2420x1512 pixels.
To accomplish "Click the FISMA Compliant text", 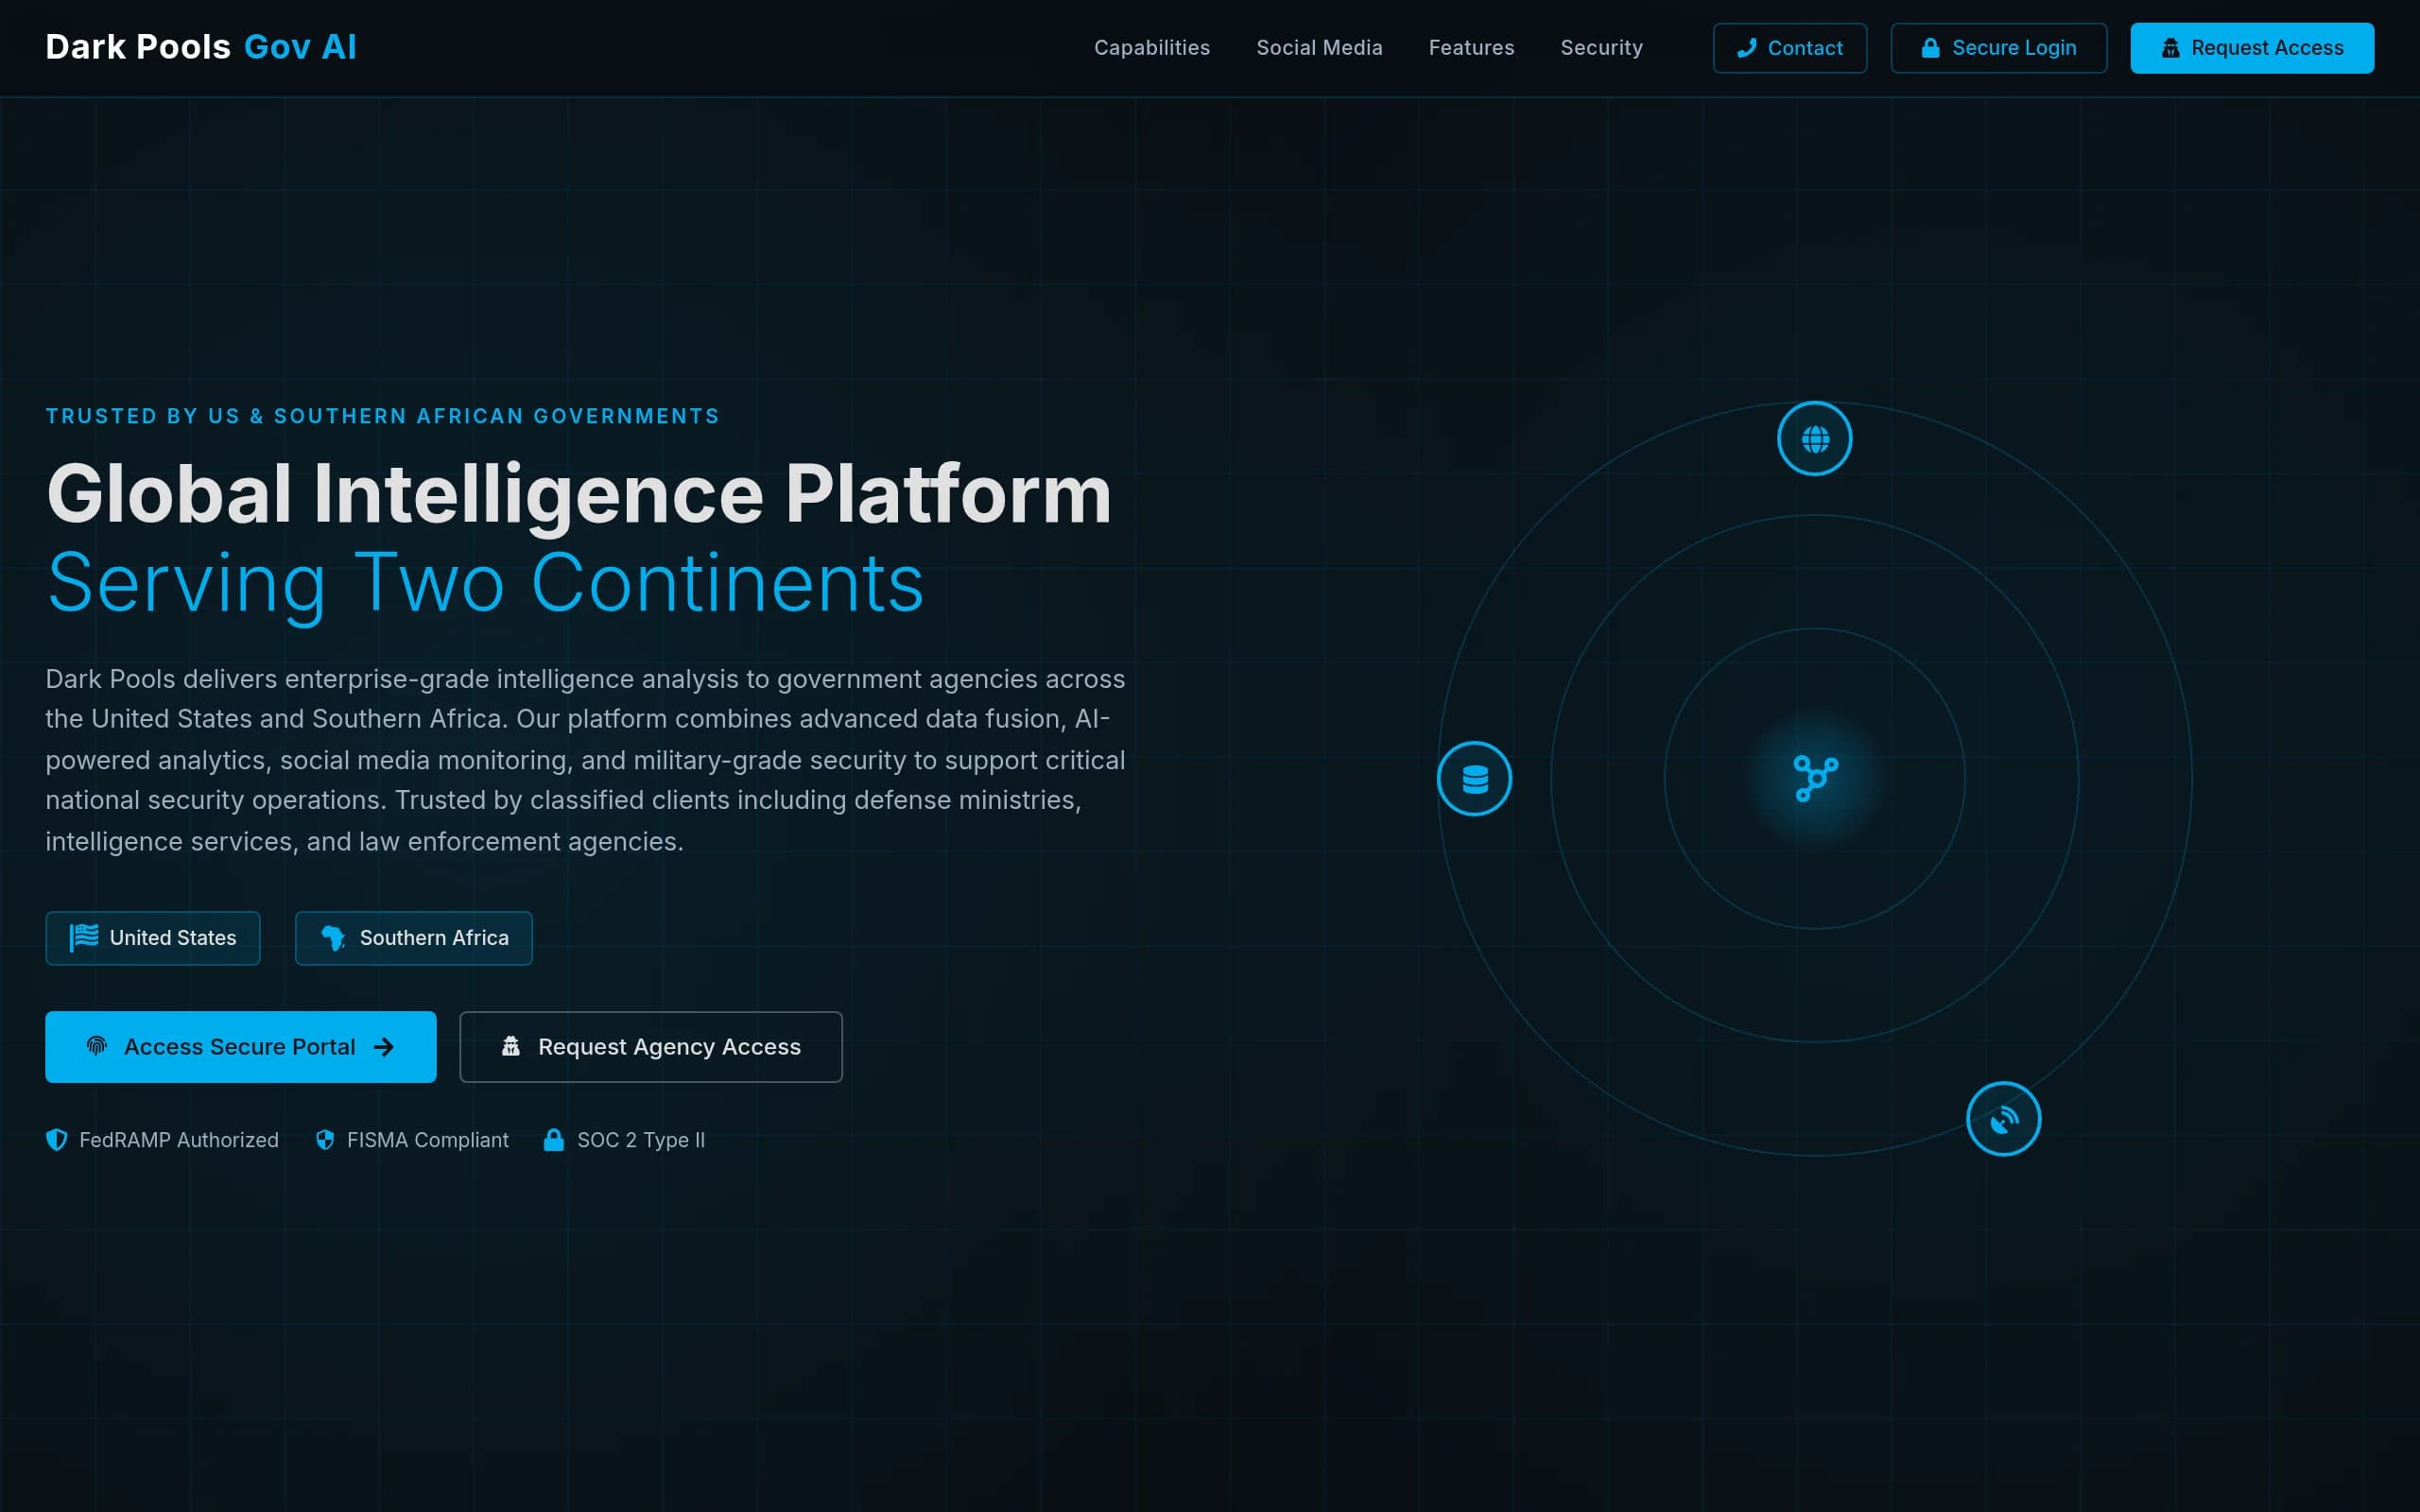I will (x=428, y=1140).
